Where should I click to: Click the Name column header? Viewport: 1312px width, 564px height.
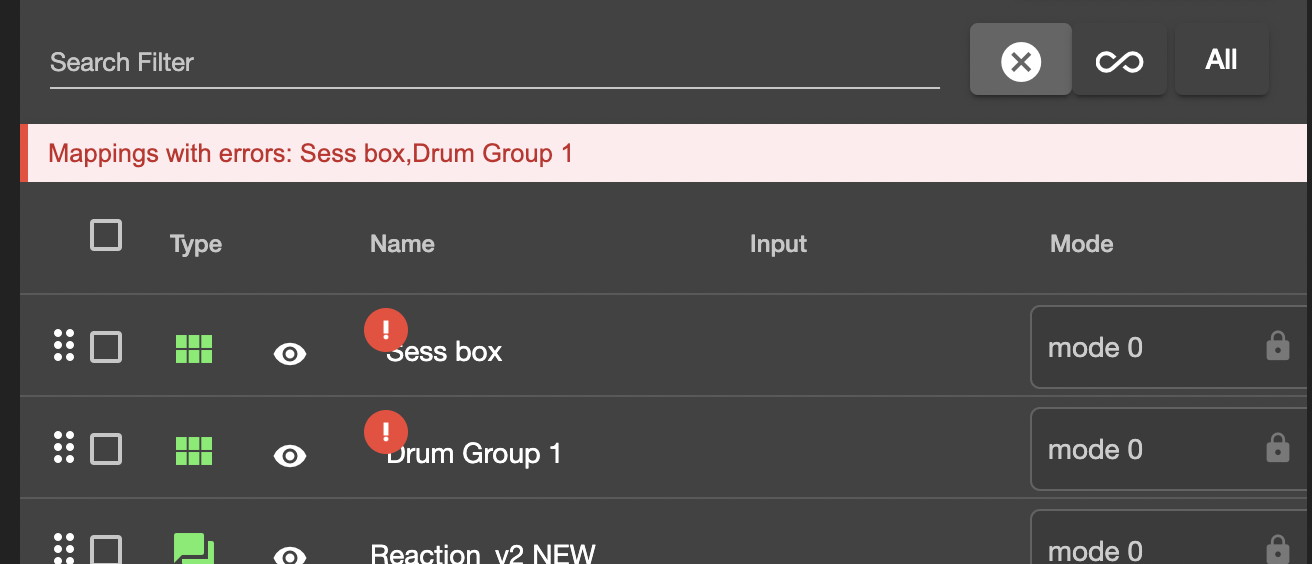(402, 244)
